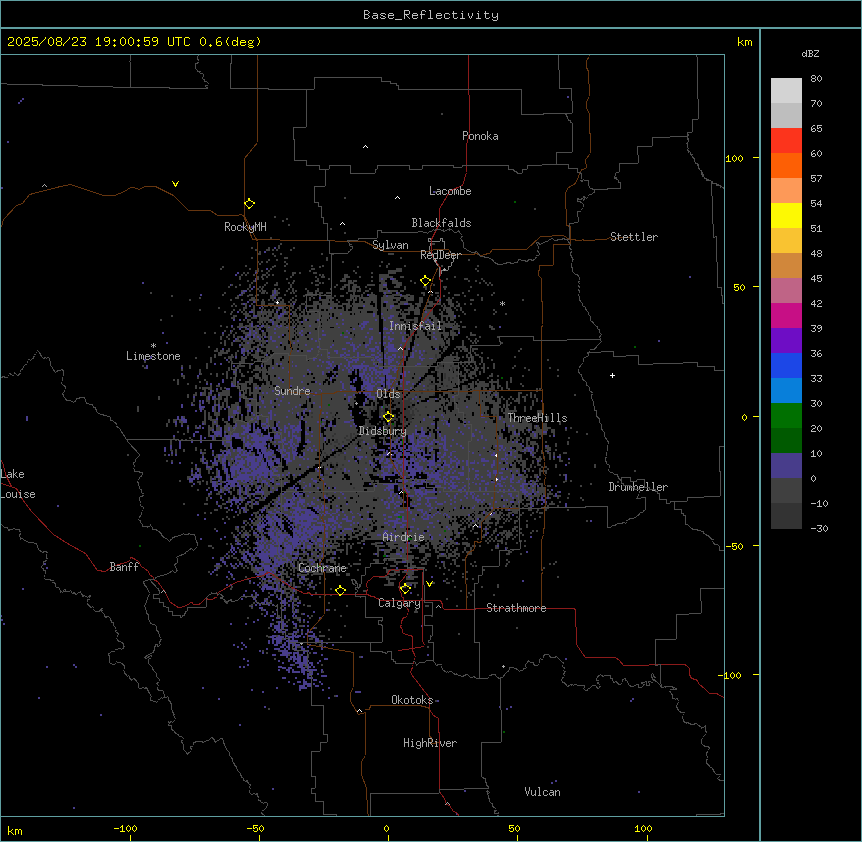Screen dimensions: 862x842
Task: Click the asterisk marker east of Innisfail
Action: (502, 303)
